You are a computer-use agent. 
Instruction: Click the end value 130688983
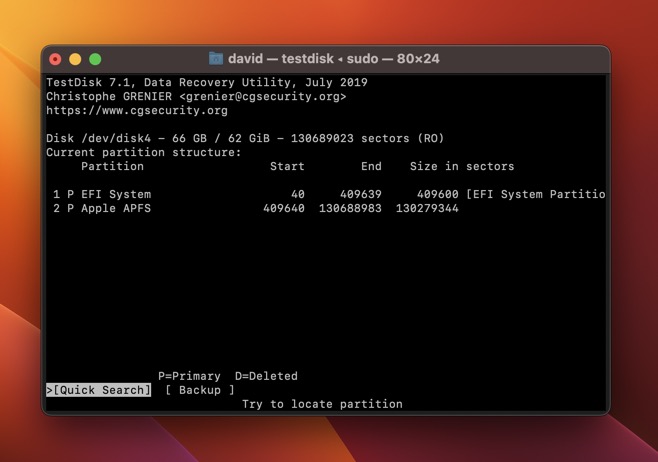pos(350,209)
